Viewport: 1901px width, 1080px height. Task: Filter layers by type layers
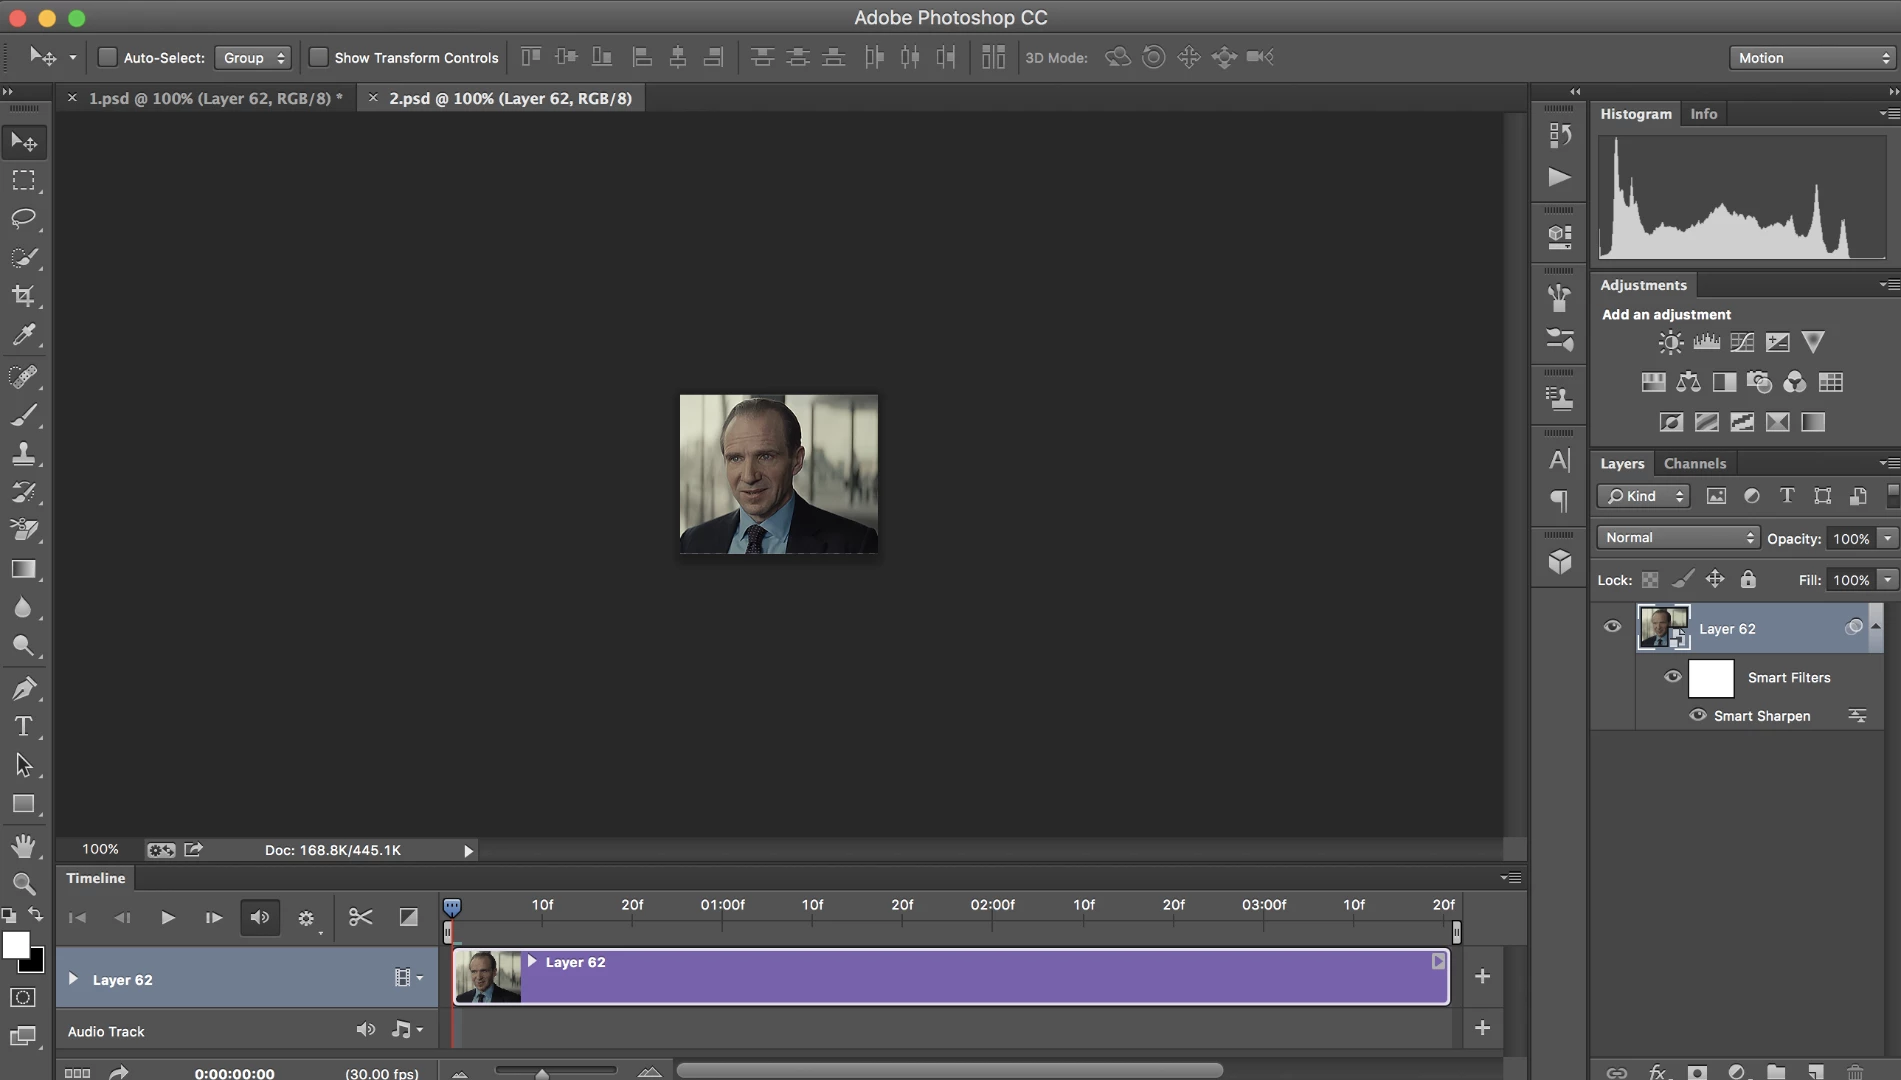pyautogui.click(x=1787, y=496)
